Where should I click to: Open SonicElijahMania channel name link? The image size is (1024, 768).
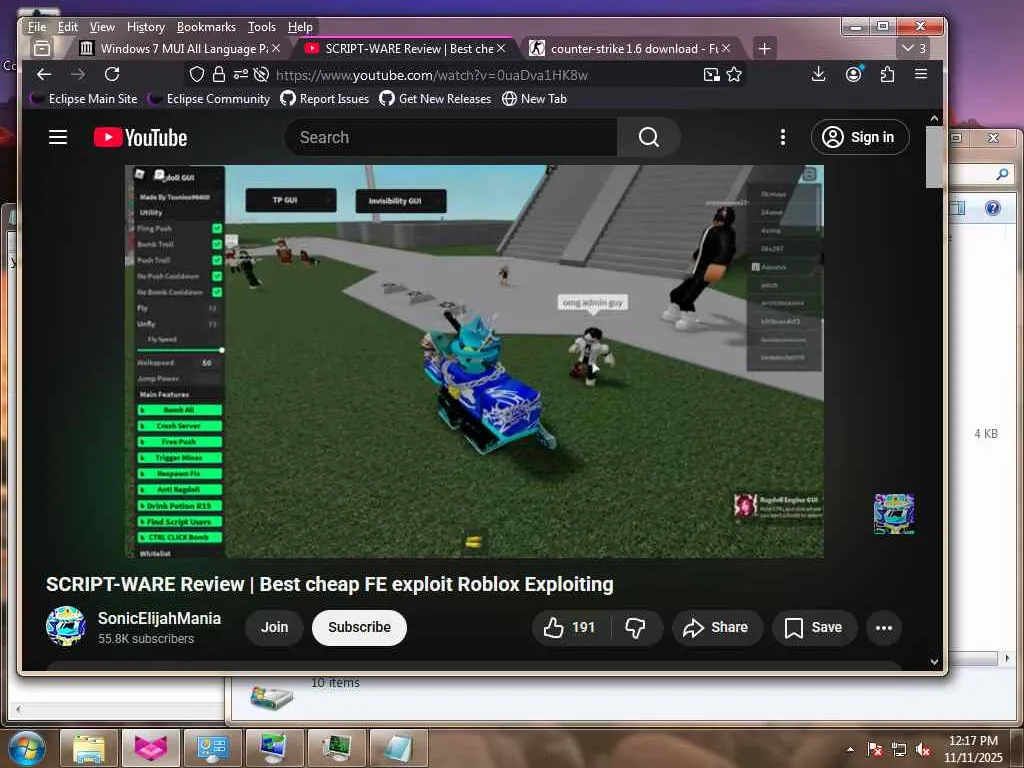tap(159, 618)
